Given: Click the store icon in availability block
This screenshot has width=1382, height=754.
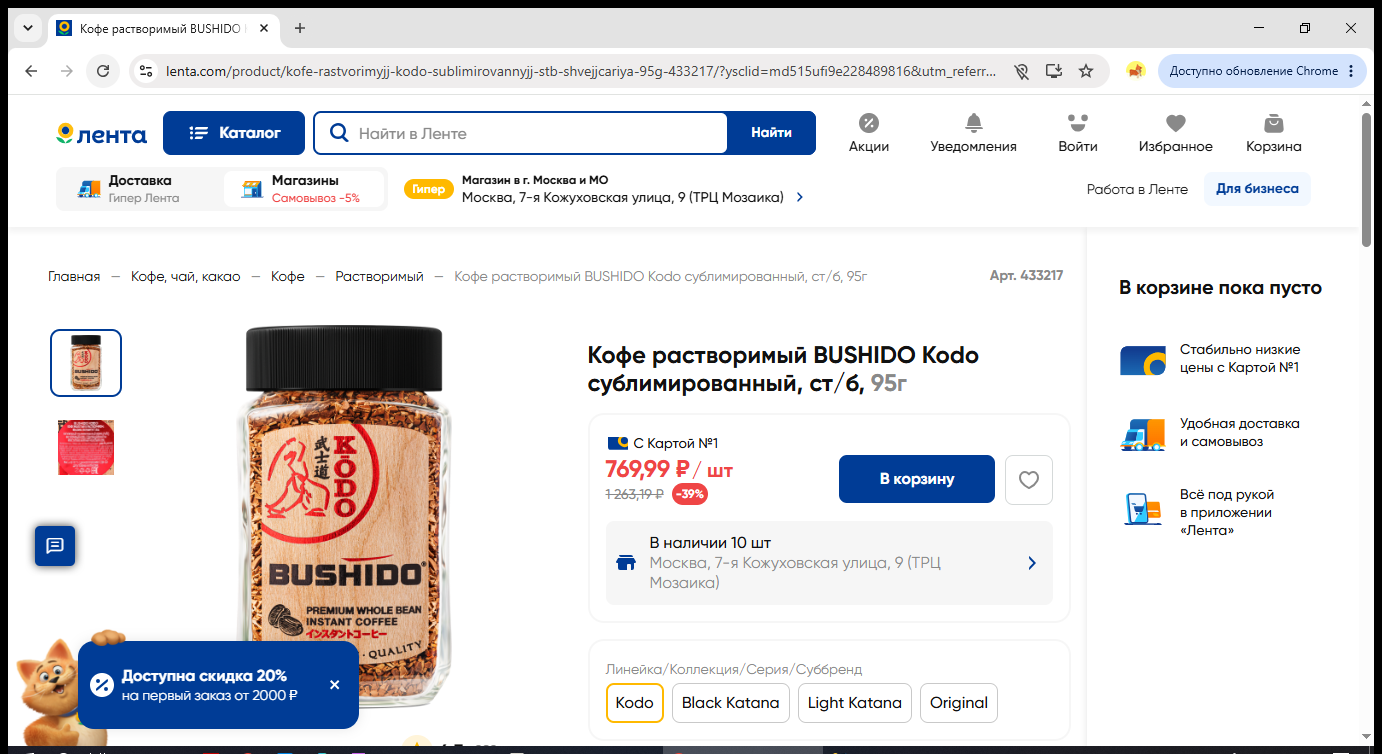Looking at the screenshot, I should 627,563.
